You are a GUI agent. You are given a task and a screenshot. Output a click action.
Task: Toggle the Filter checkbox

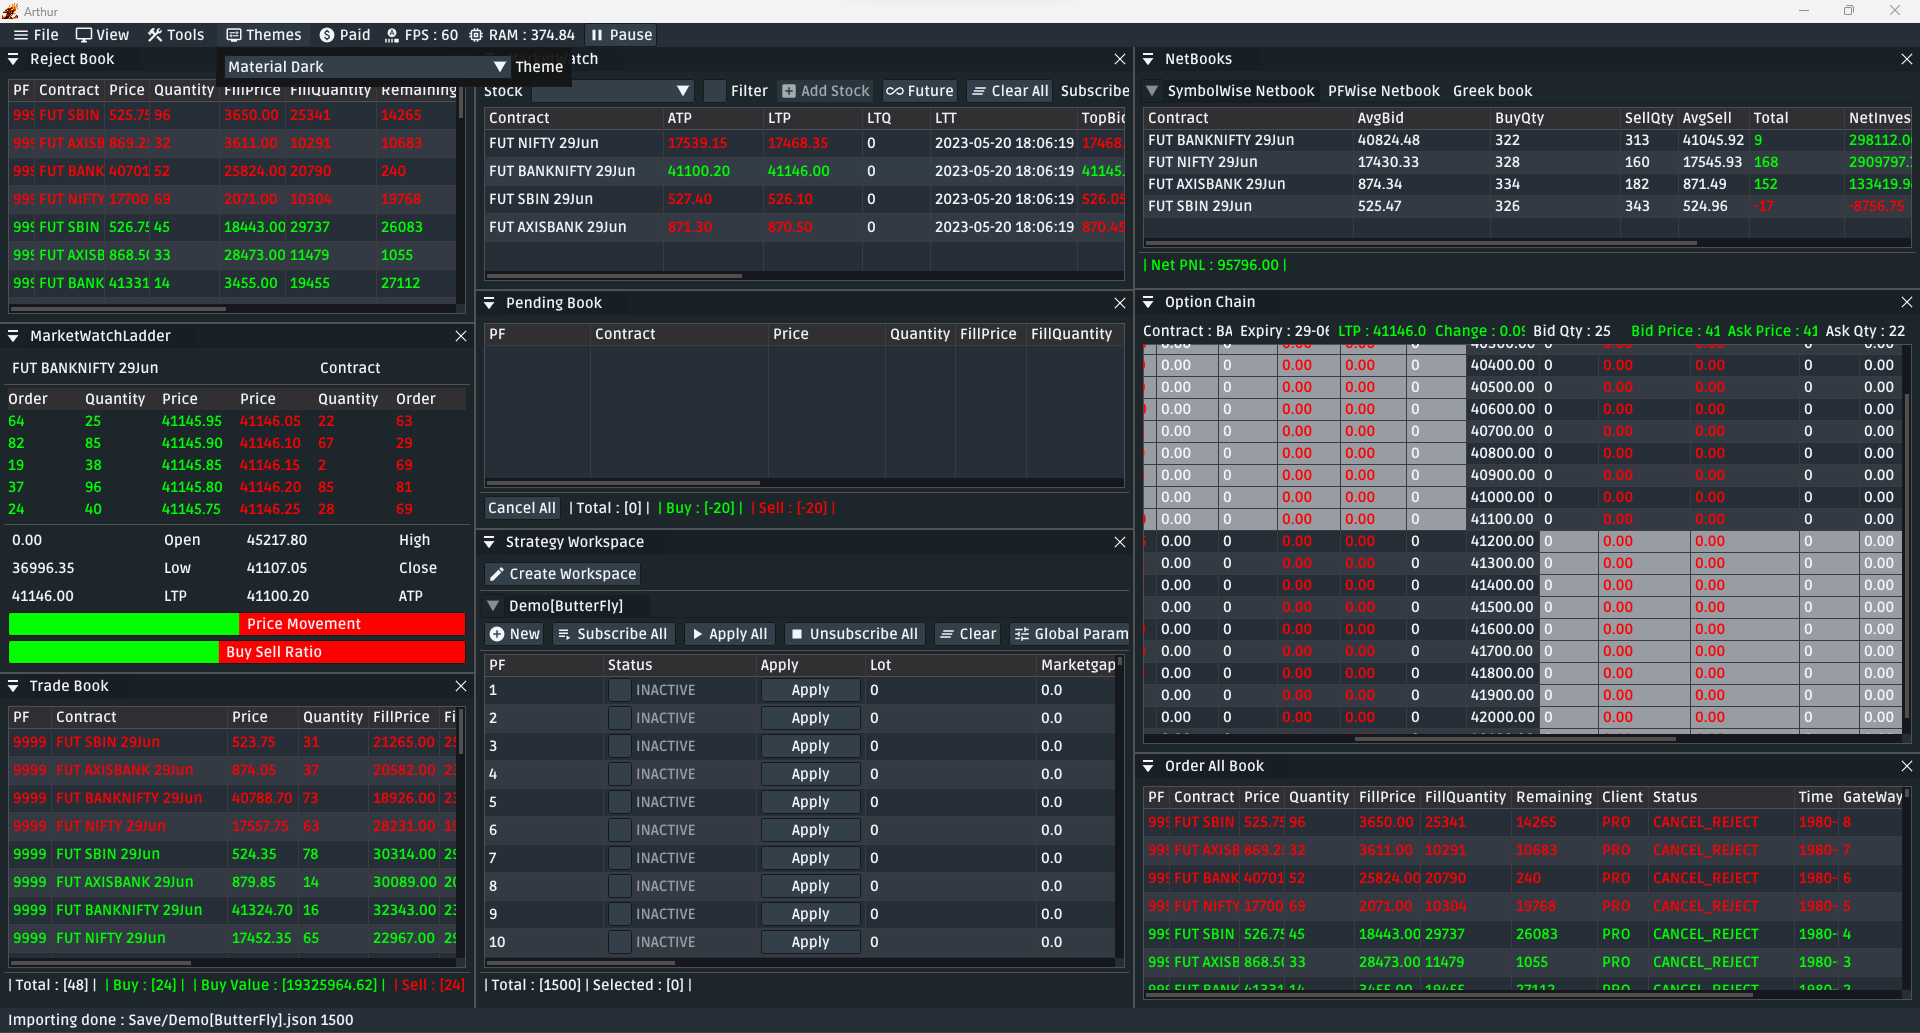coord(715,91)
